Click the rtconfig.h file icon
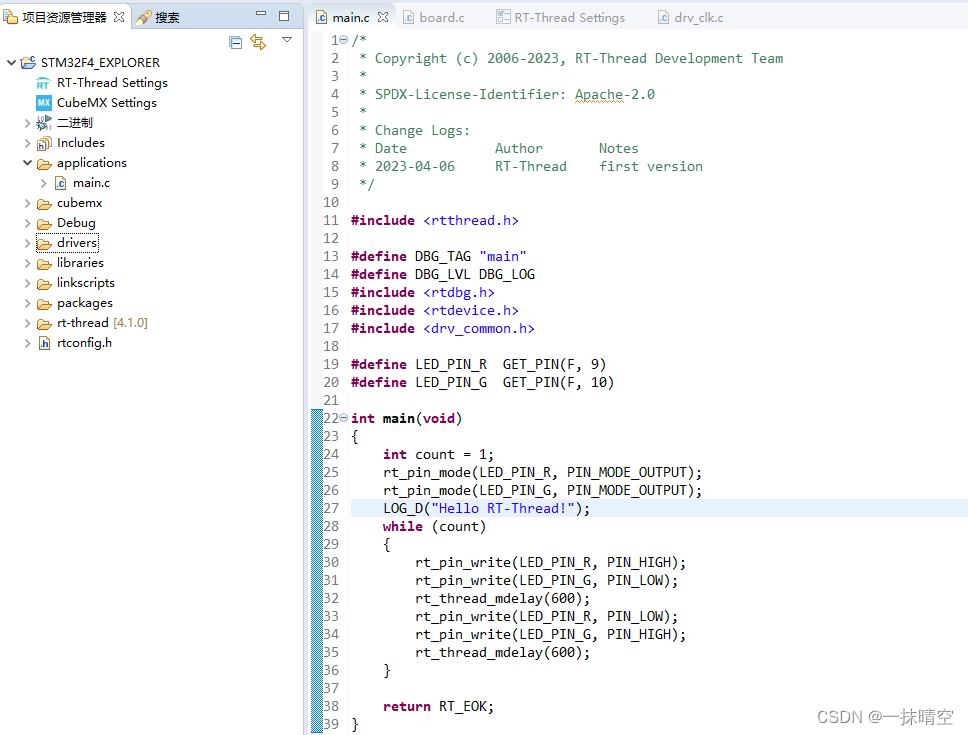The height and width of the screenshot is (735, 968). point(44,343)
